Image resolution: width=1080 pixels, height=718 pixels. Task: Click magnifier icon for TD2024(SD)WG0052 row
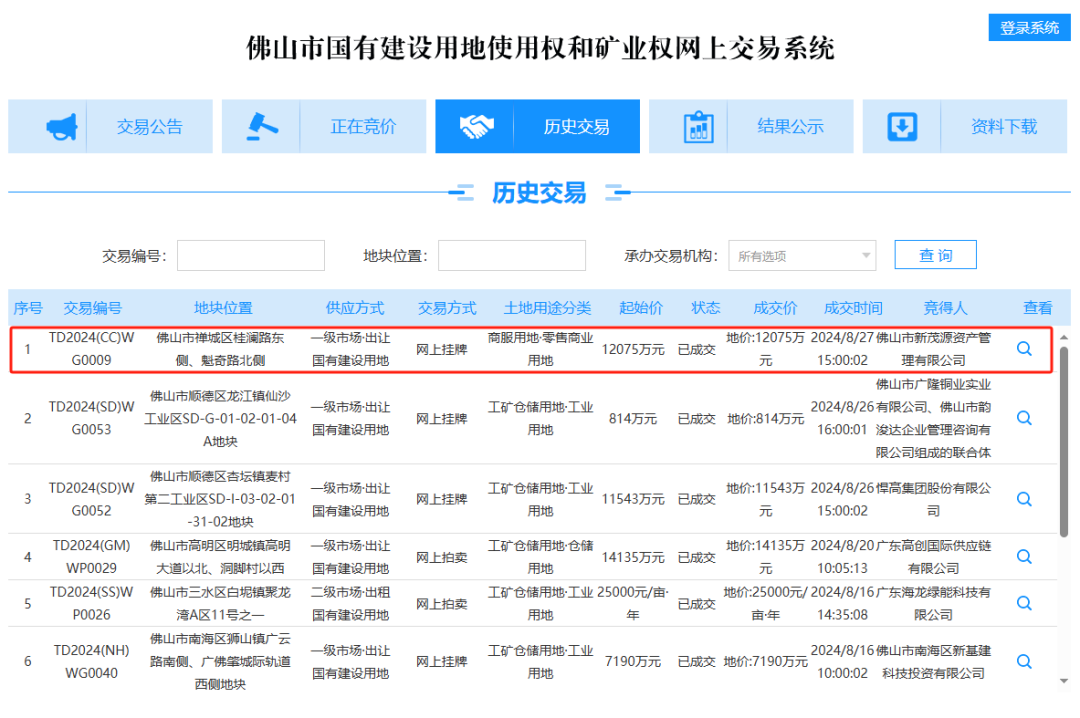tap(1024, 499)
